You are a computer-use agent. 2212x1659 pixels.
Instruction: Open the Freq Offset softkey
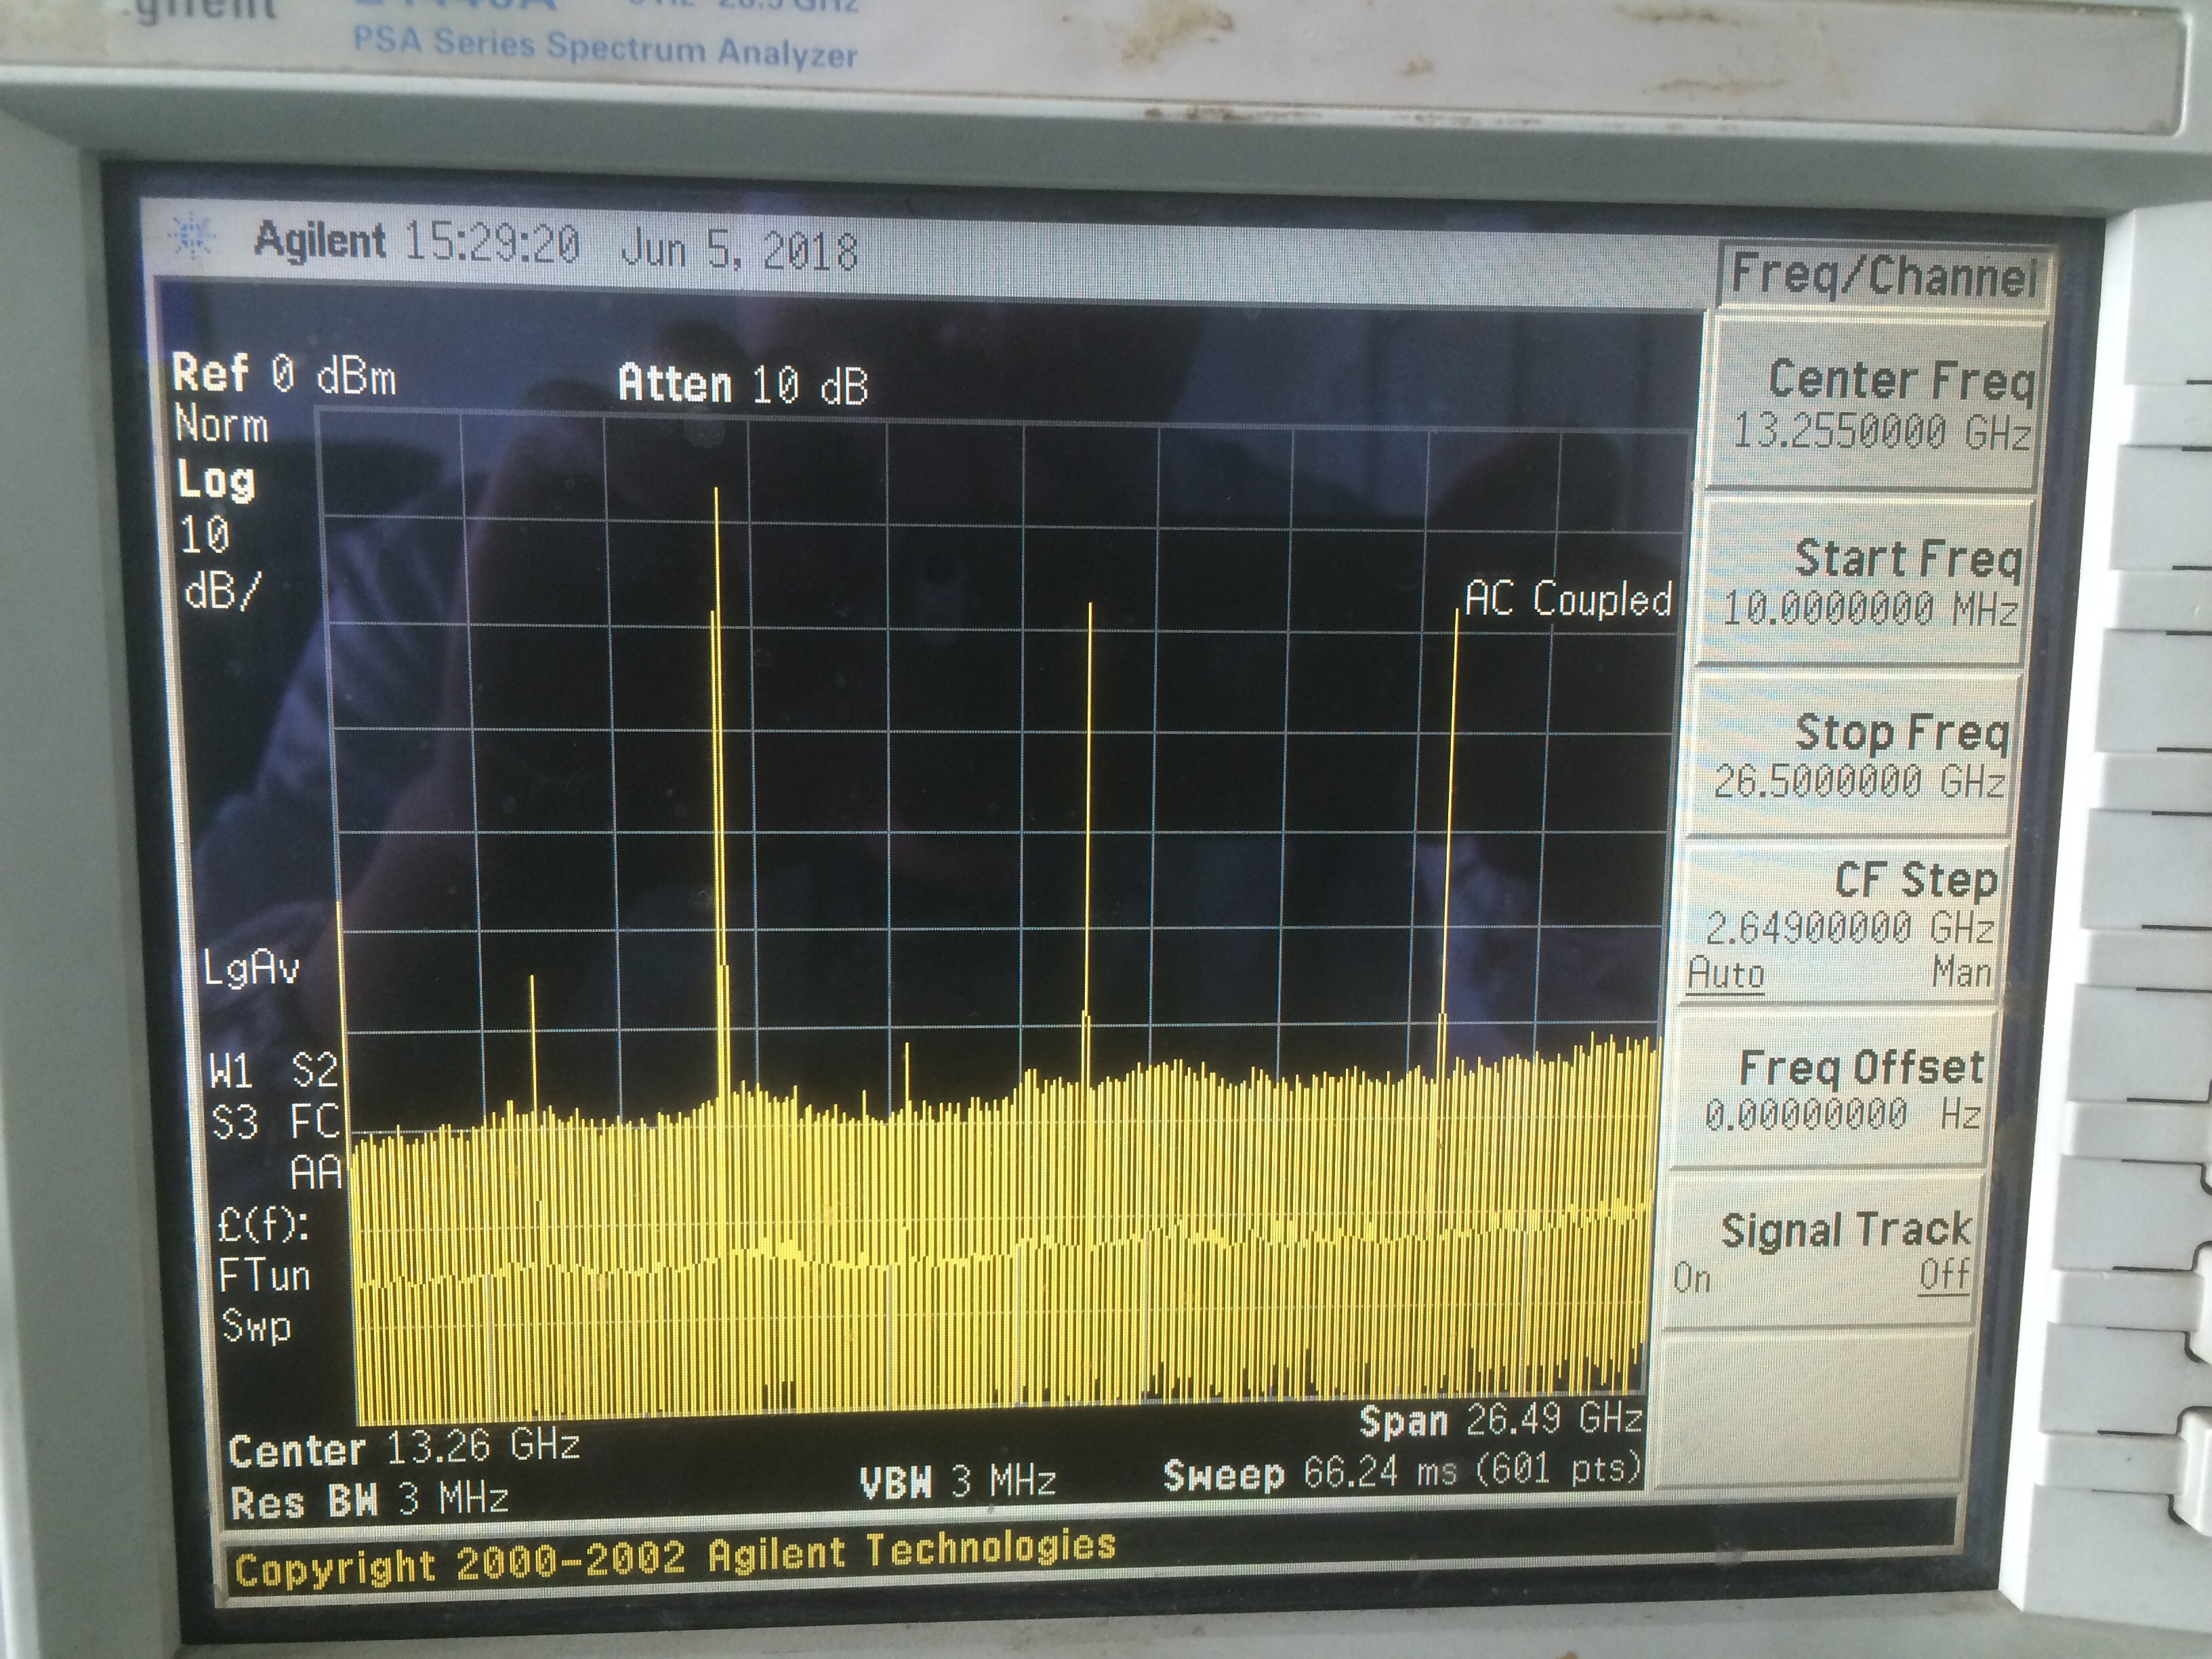[x=1845, y=1089]
